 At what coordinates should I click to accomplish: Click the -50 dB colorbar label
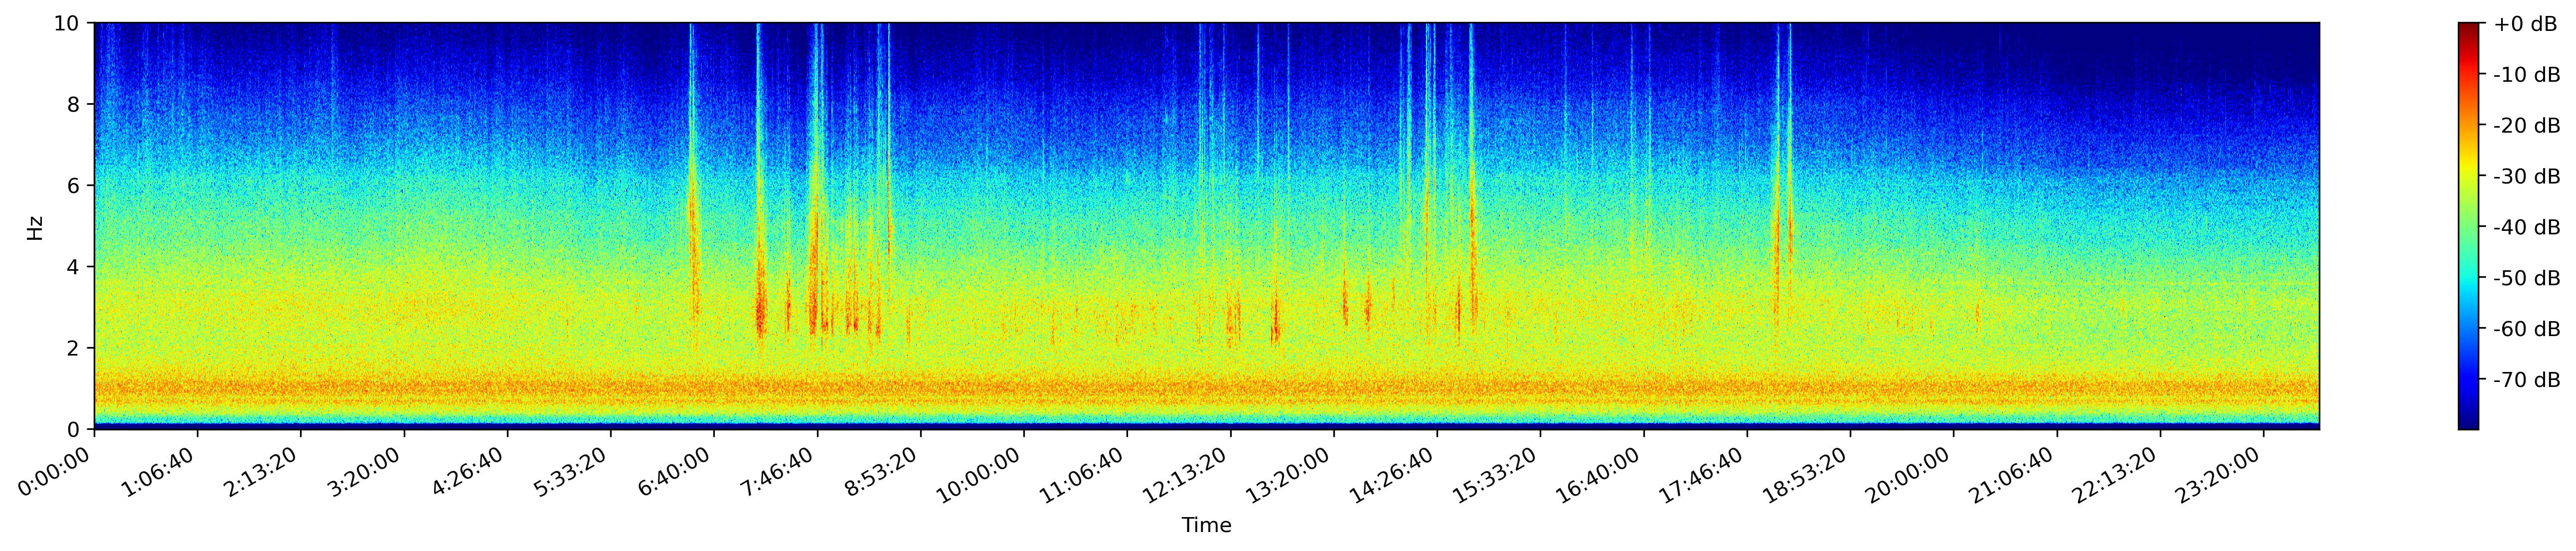point(2526,278)
